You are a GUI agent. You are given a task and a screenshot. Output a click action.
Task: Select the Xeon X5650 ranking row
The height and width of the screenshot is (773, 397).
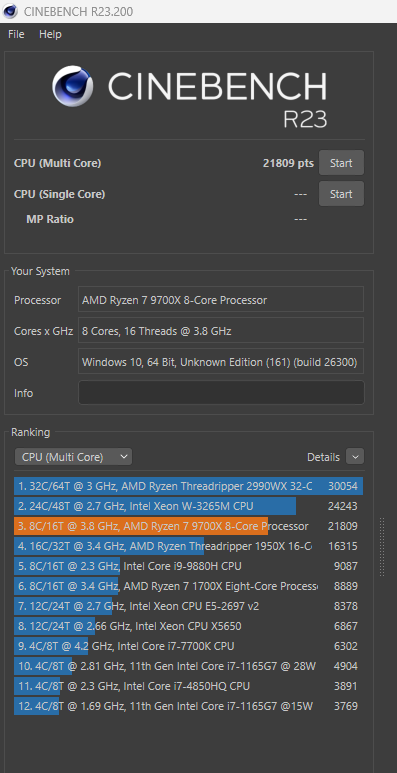click(x=188, y=626)
